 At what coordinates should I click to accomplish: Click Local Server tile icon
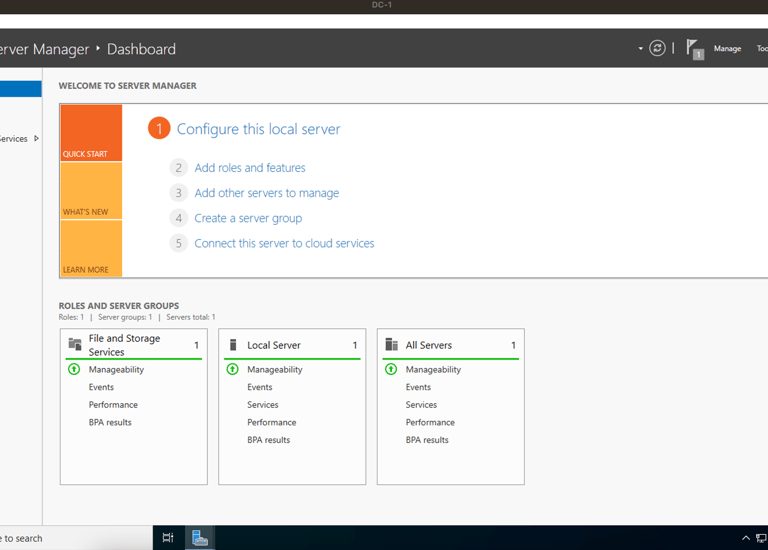pos(233,345)
